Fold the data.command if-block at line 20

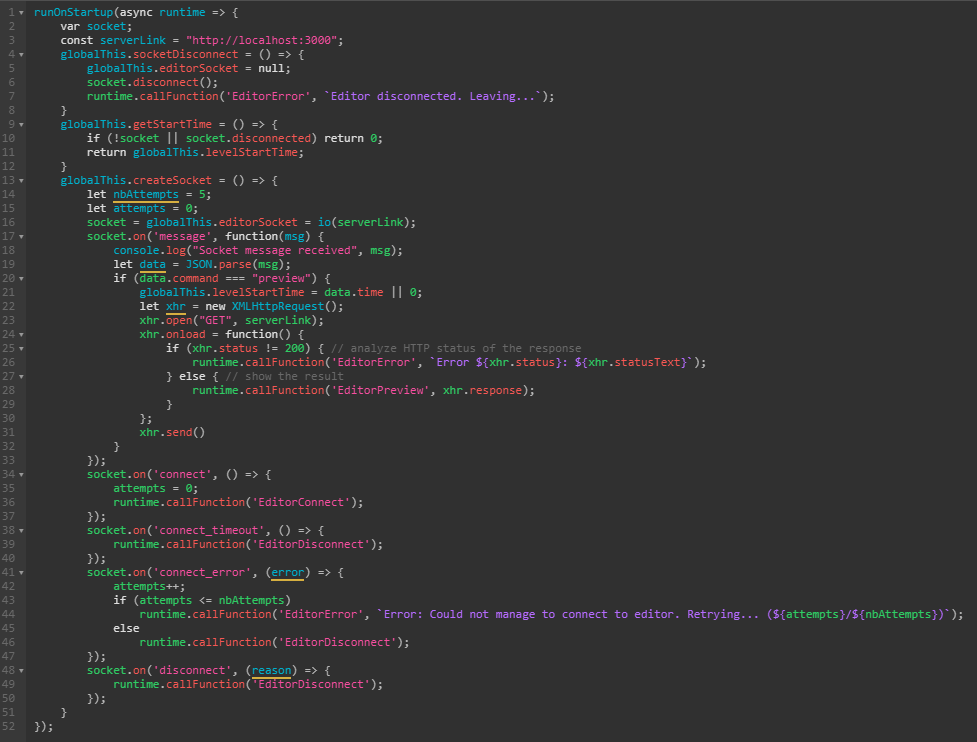tap(22, 278)
